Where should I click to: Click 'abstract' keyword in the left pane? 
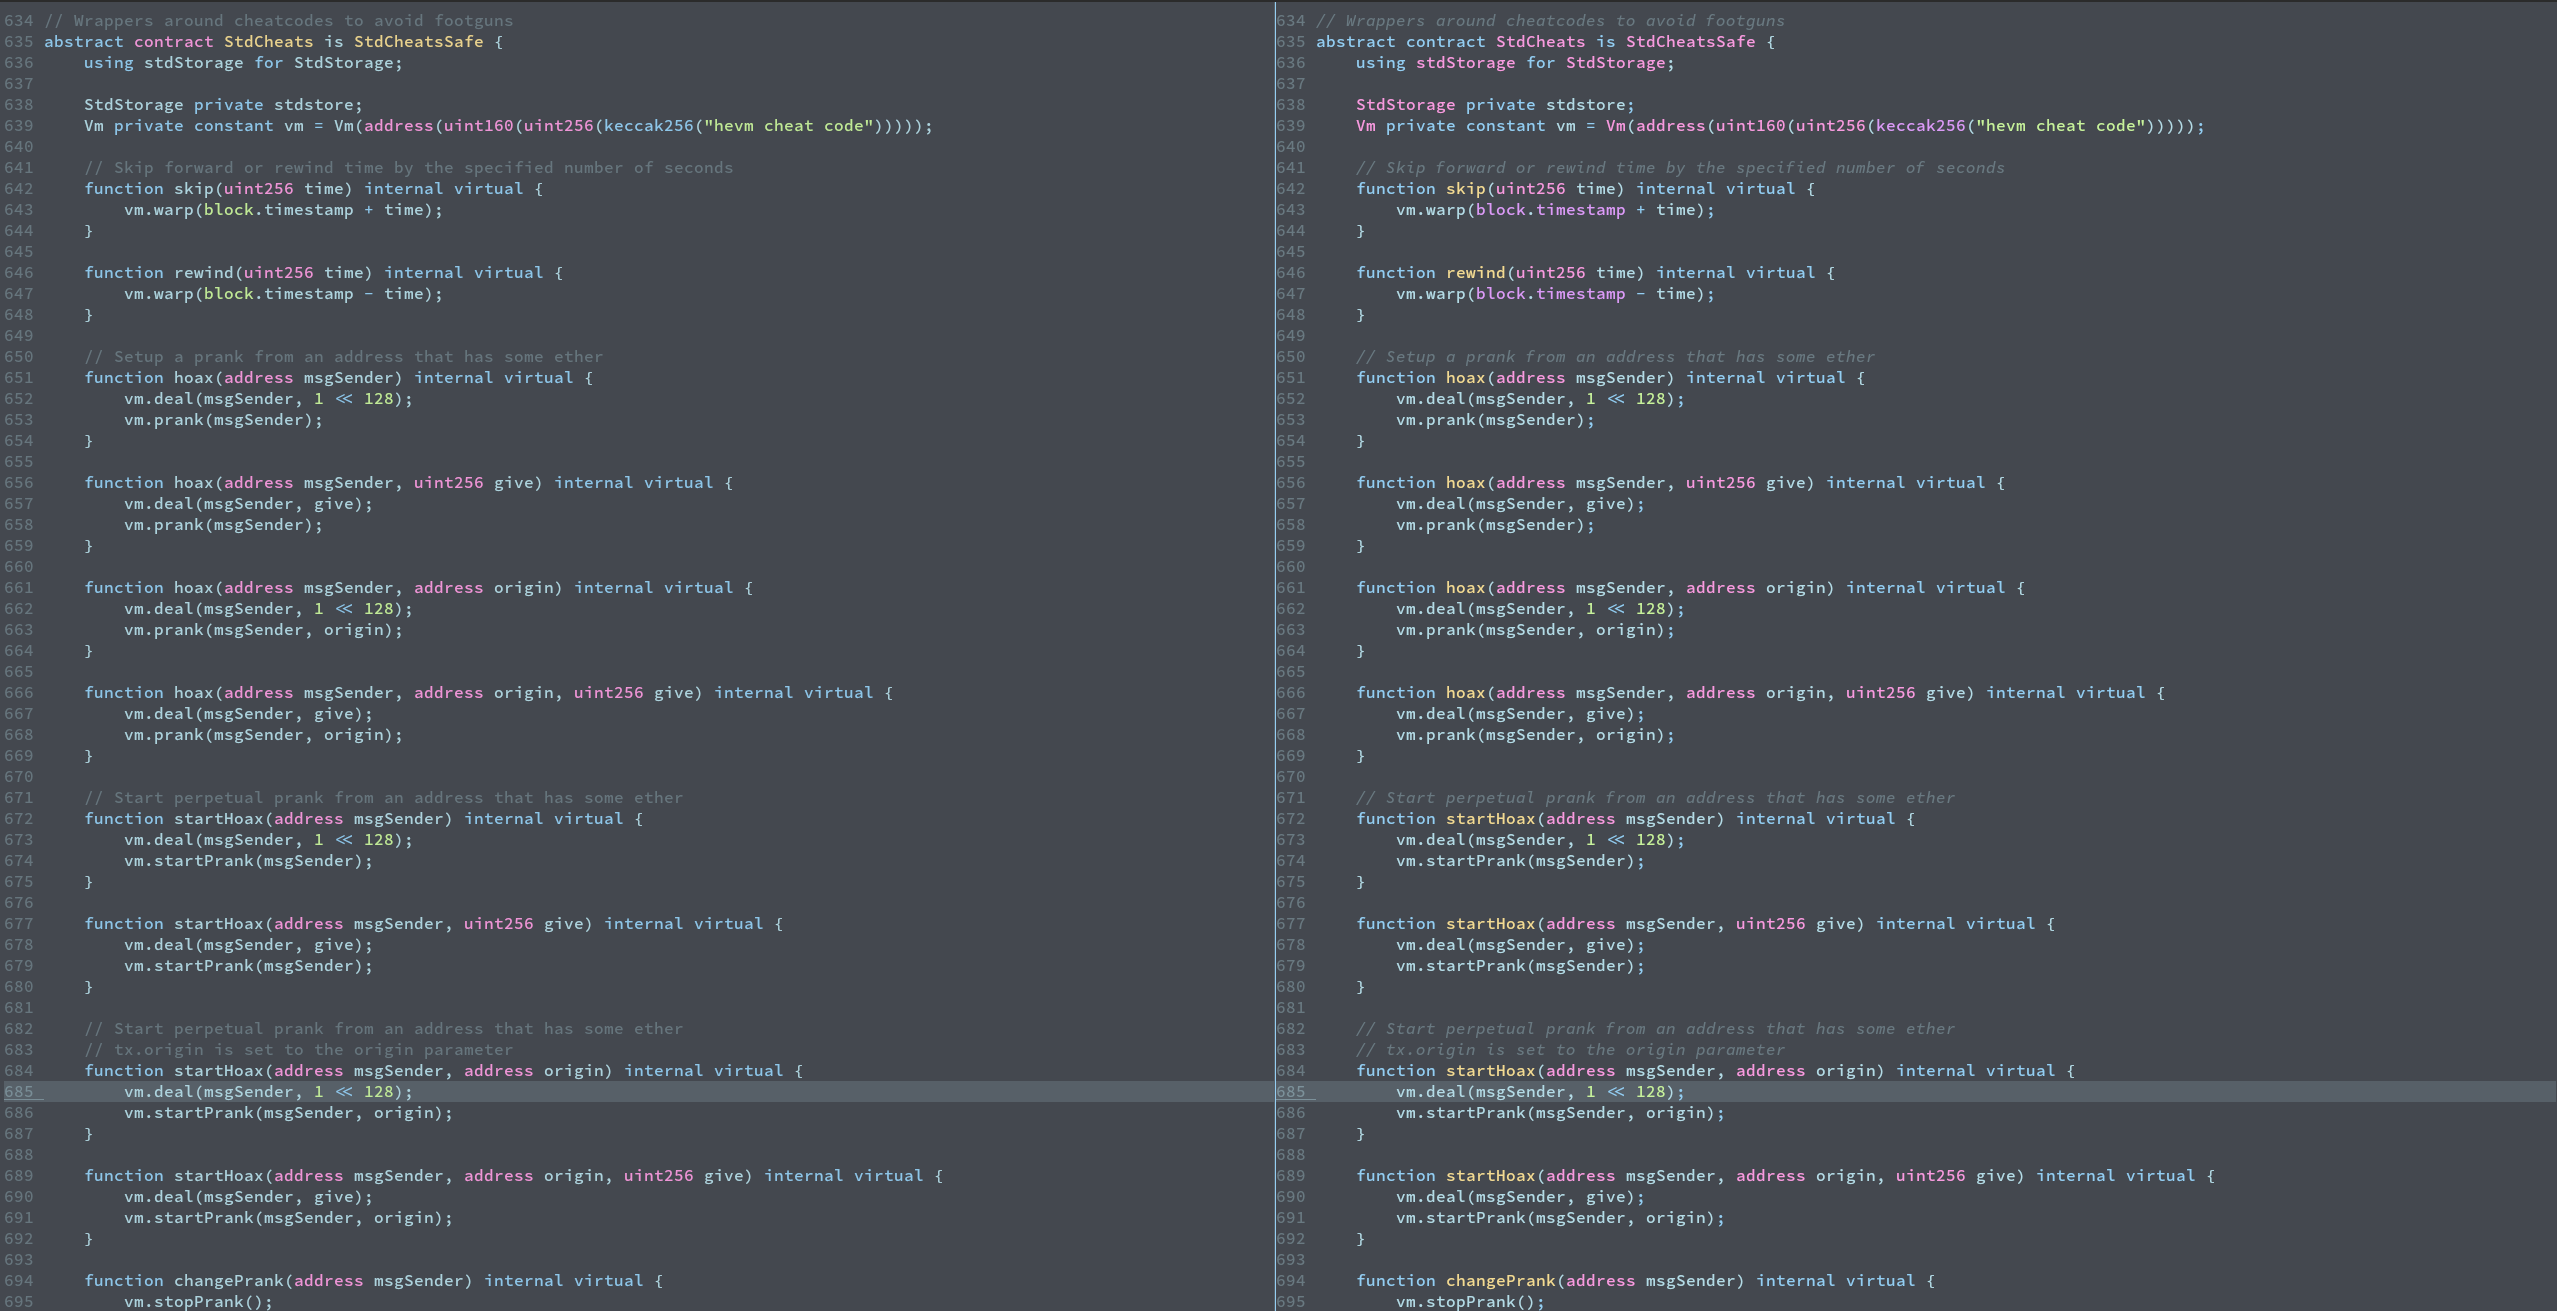(83, 42)
